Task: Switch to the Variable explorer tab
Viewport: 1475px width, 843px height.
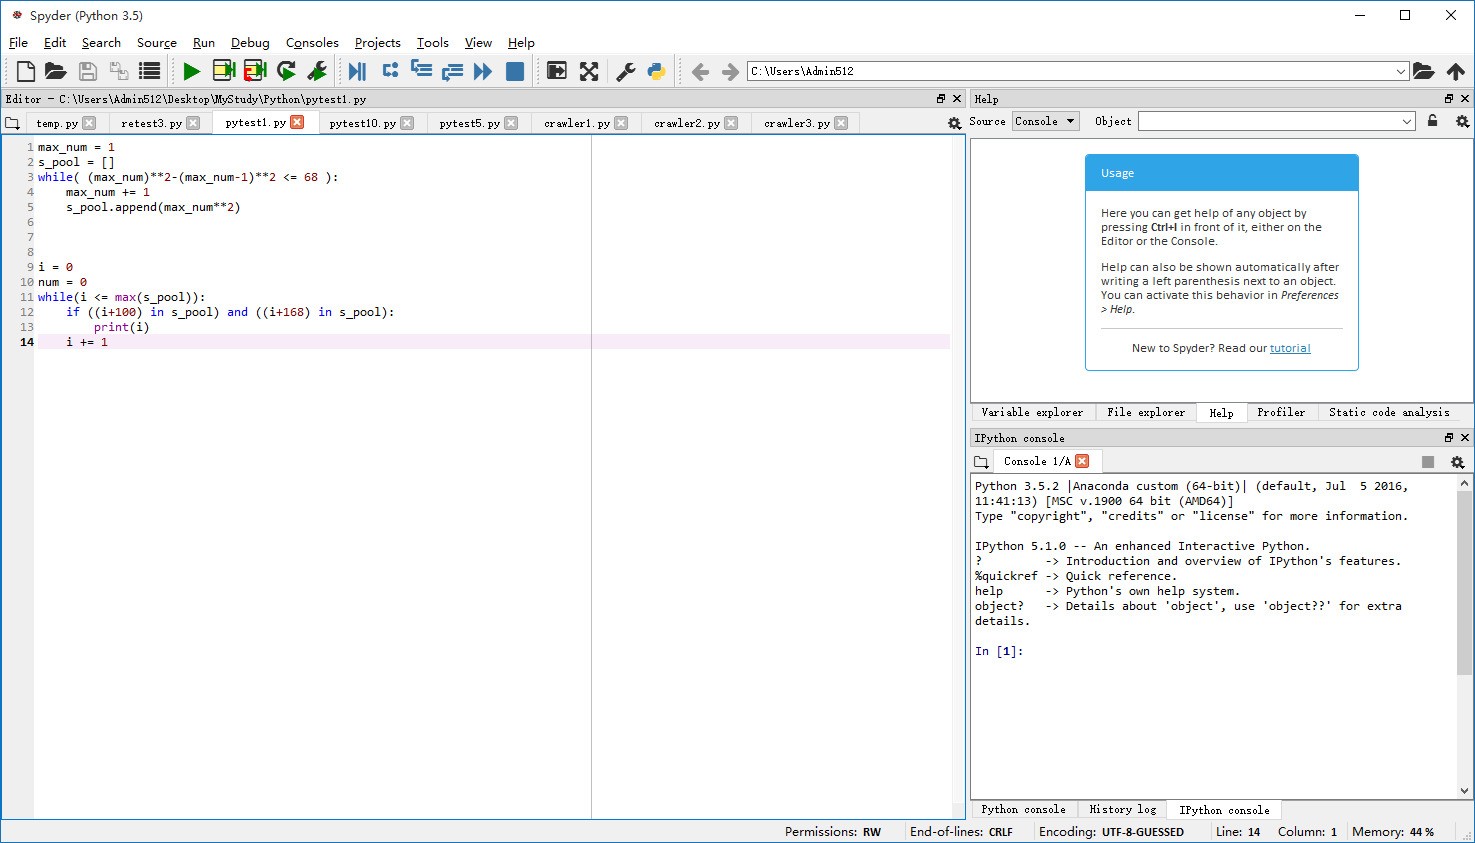Action: [1032, 412]
